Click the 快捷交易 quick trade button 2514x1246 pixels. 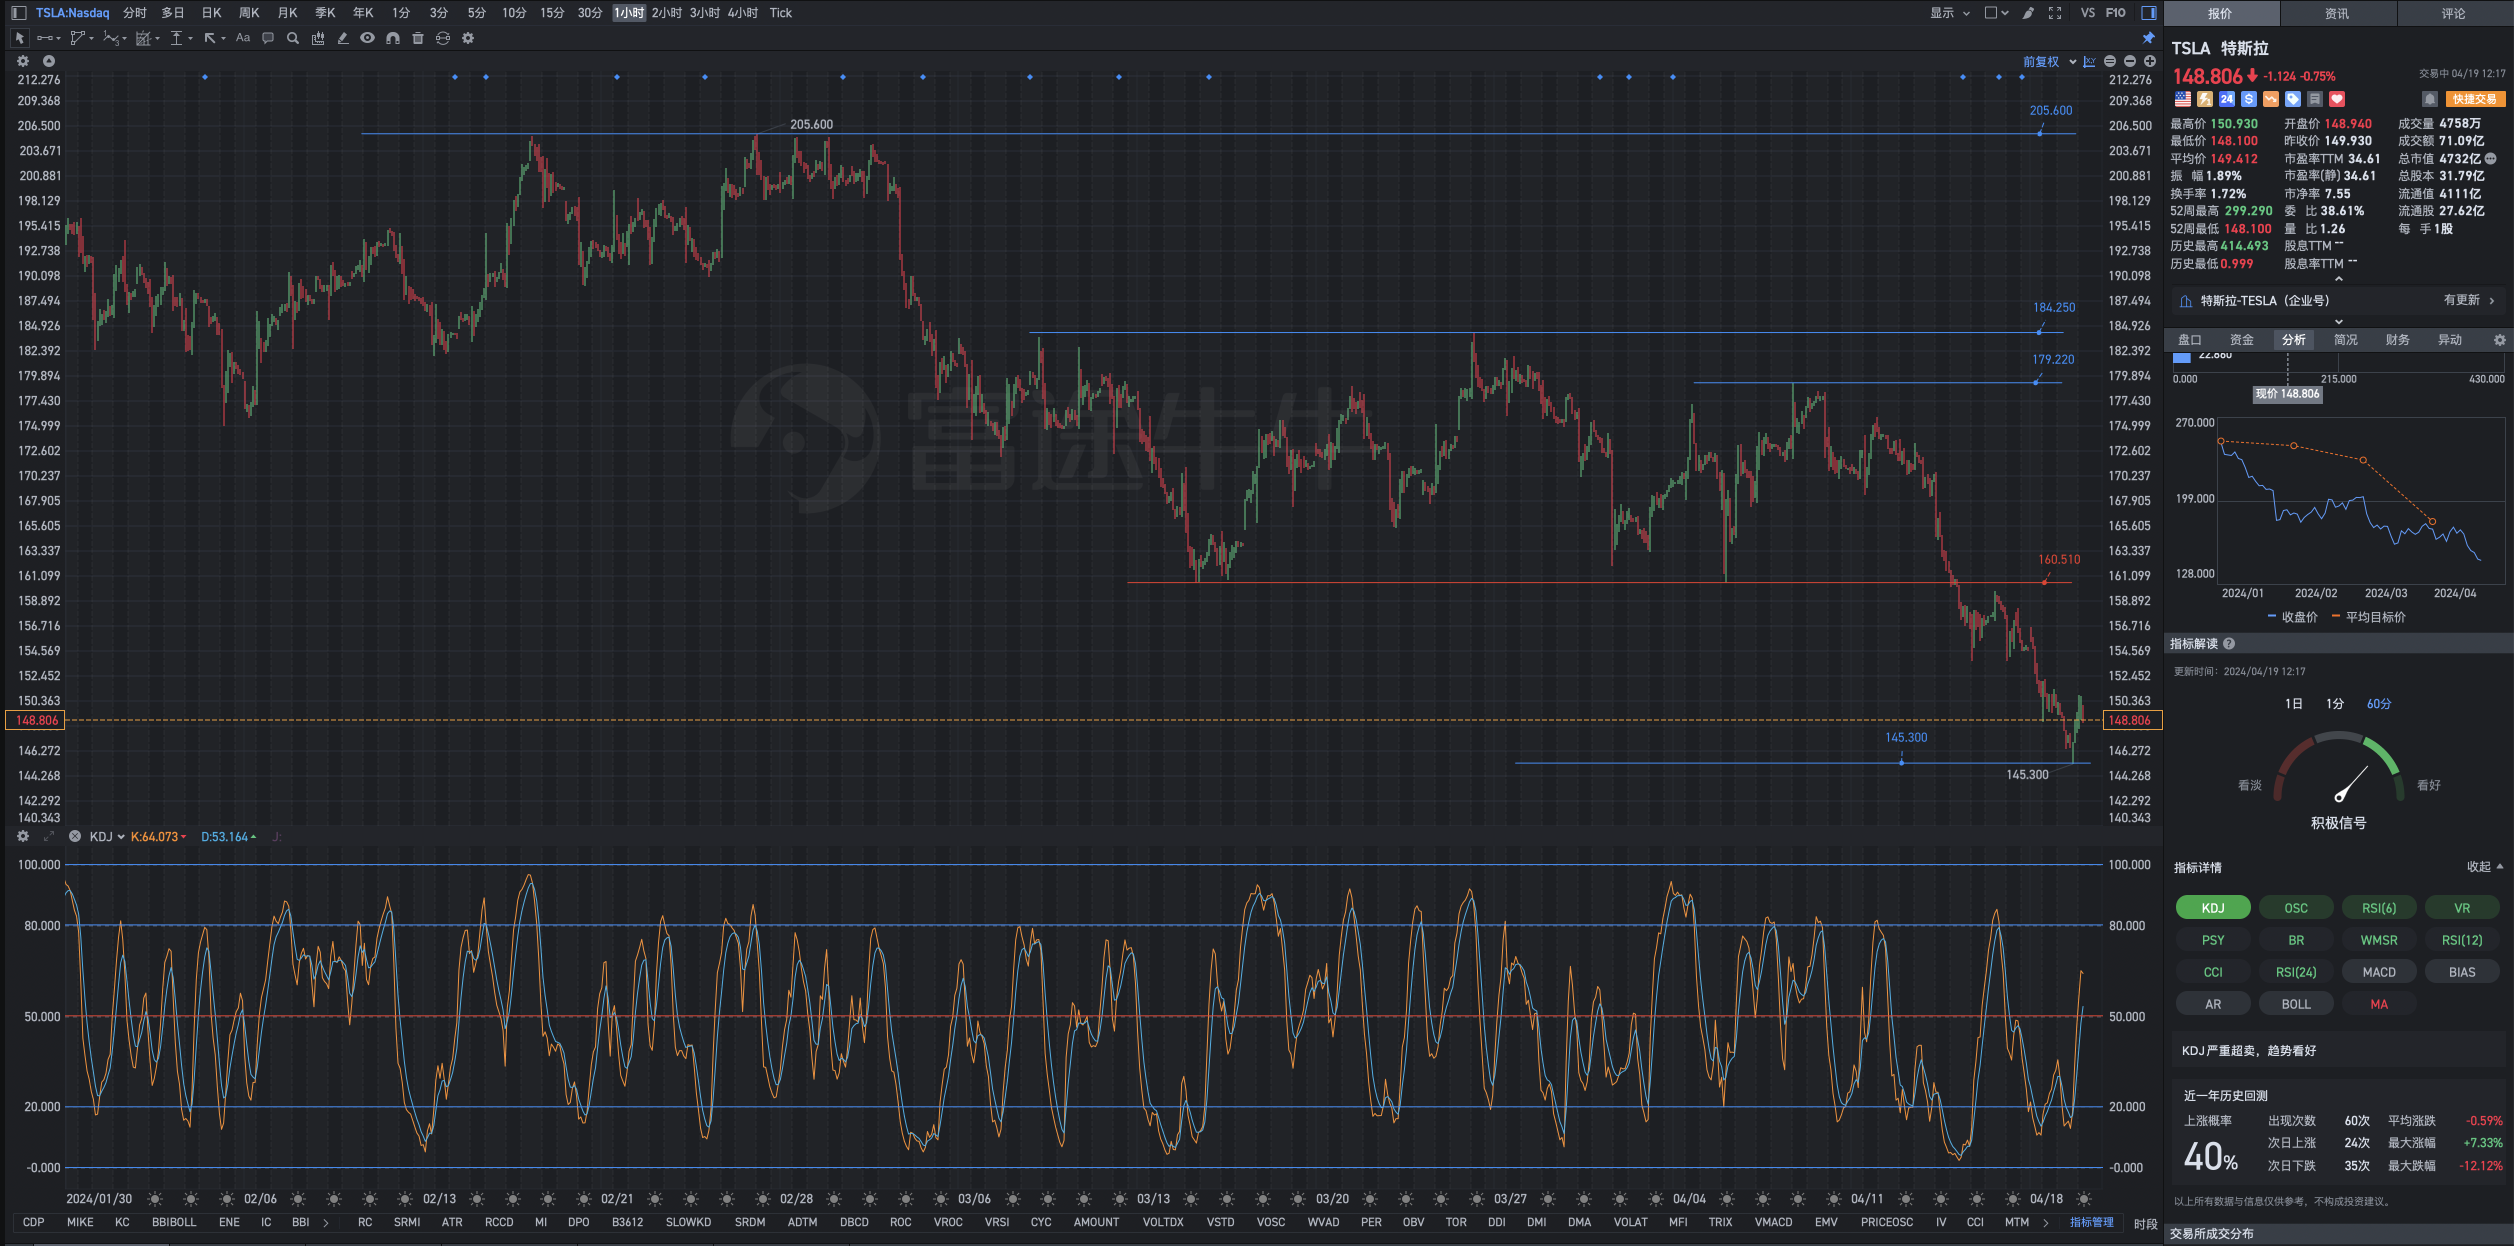point(2475,99)
